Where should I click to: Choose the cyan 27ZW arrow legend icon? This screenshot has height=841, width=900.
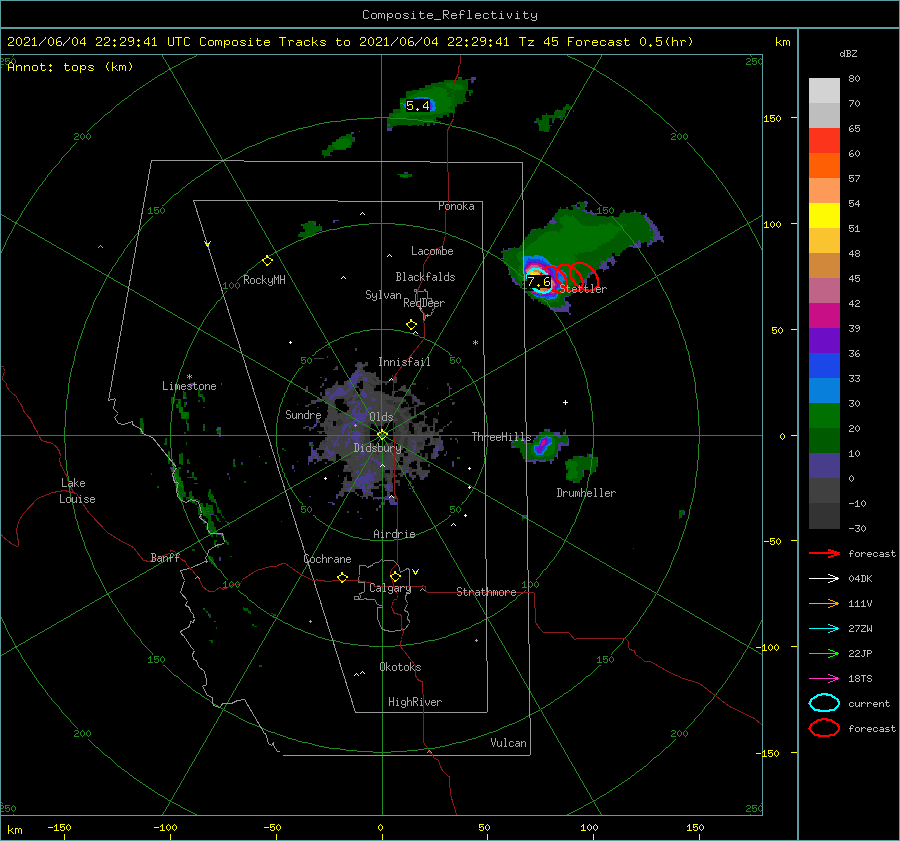click(x=824, y=629)
